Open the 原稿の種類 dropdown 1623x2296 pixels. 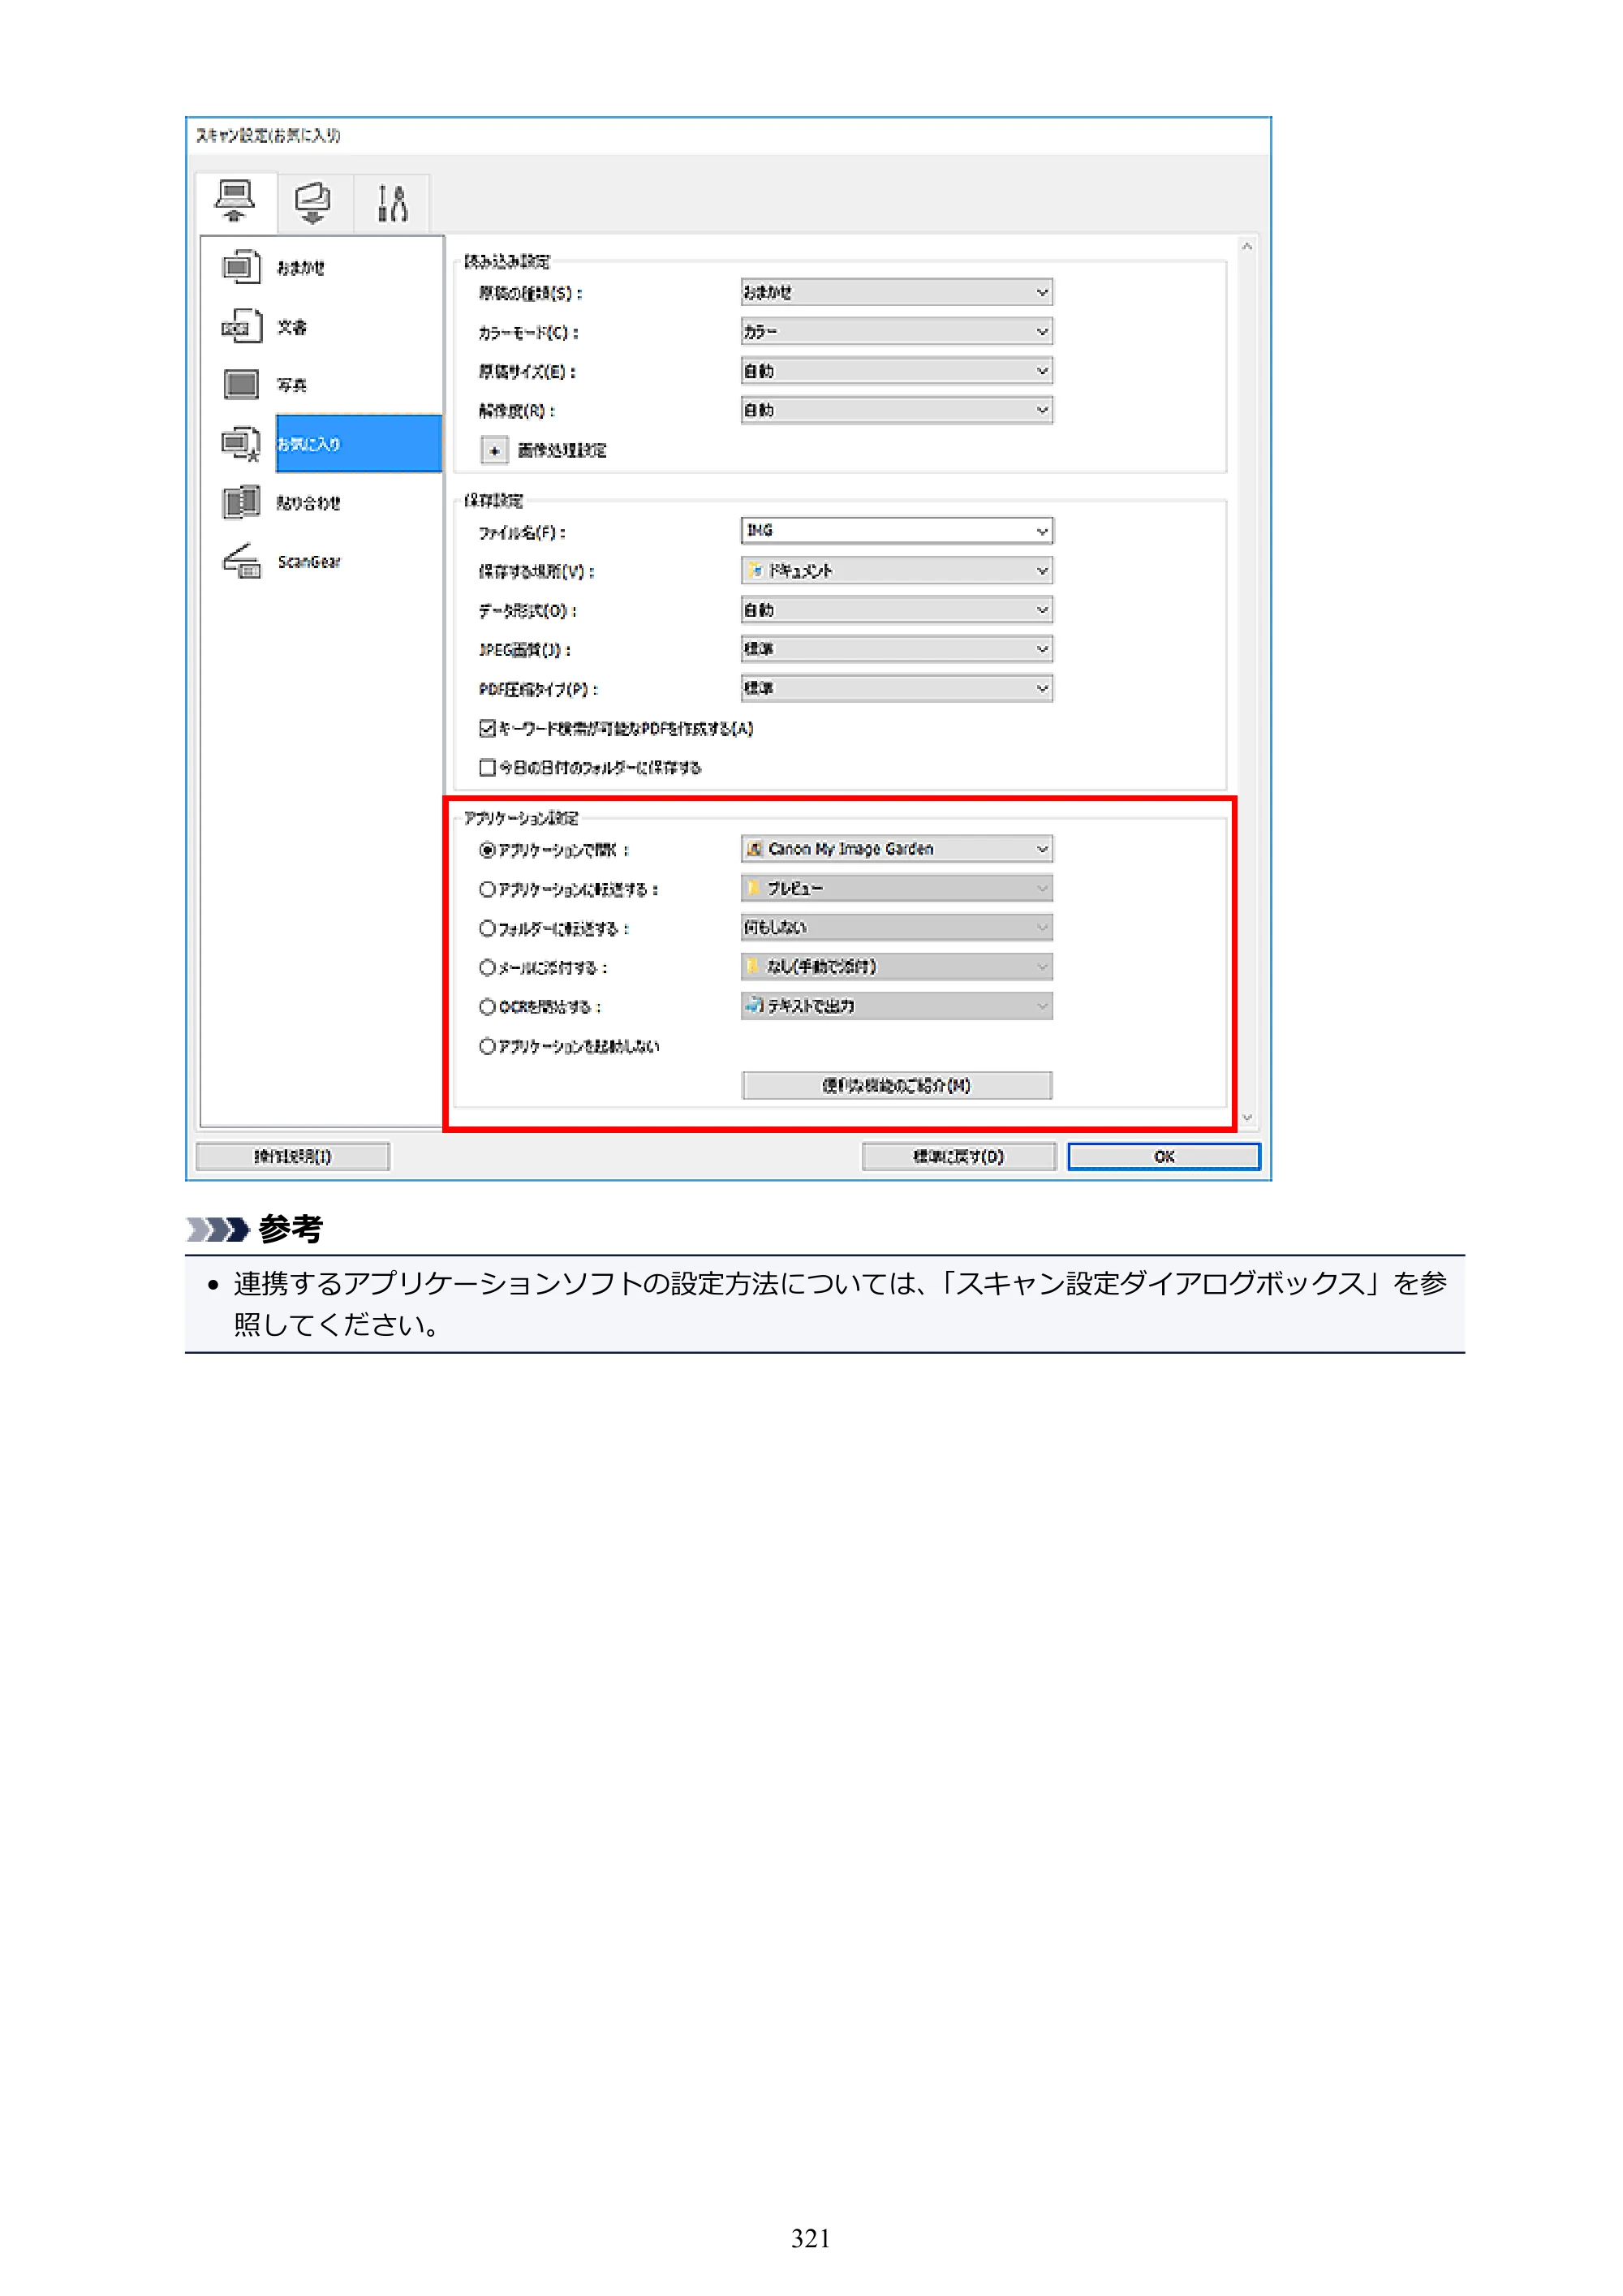coord(896,292)
